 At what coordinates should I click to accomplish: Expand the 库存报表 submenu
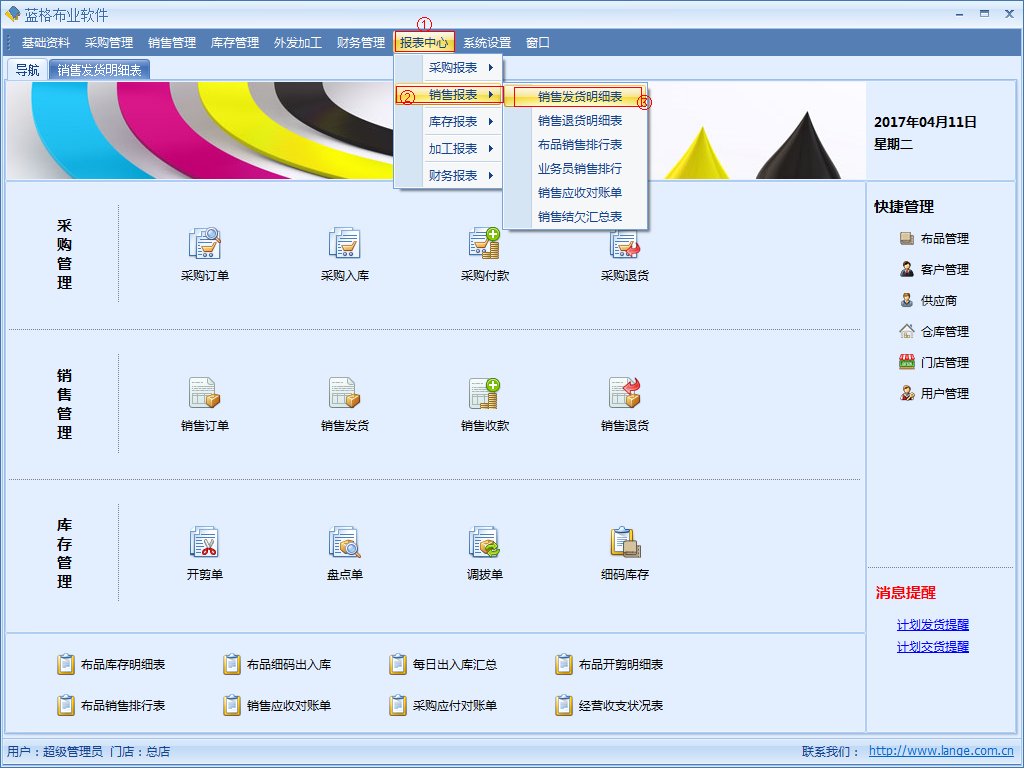click(453, 121)
